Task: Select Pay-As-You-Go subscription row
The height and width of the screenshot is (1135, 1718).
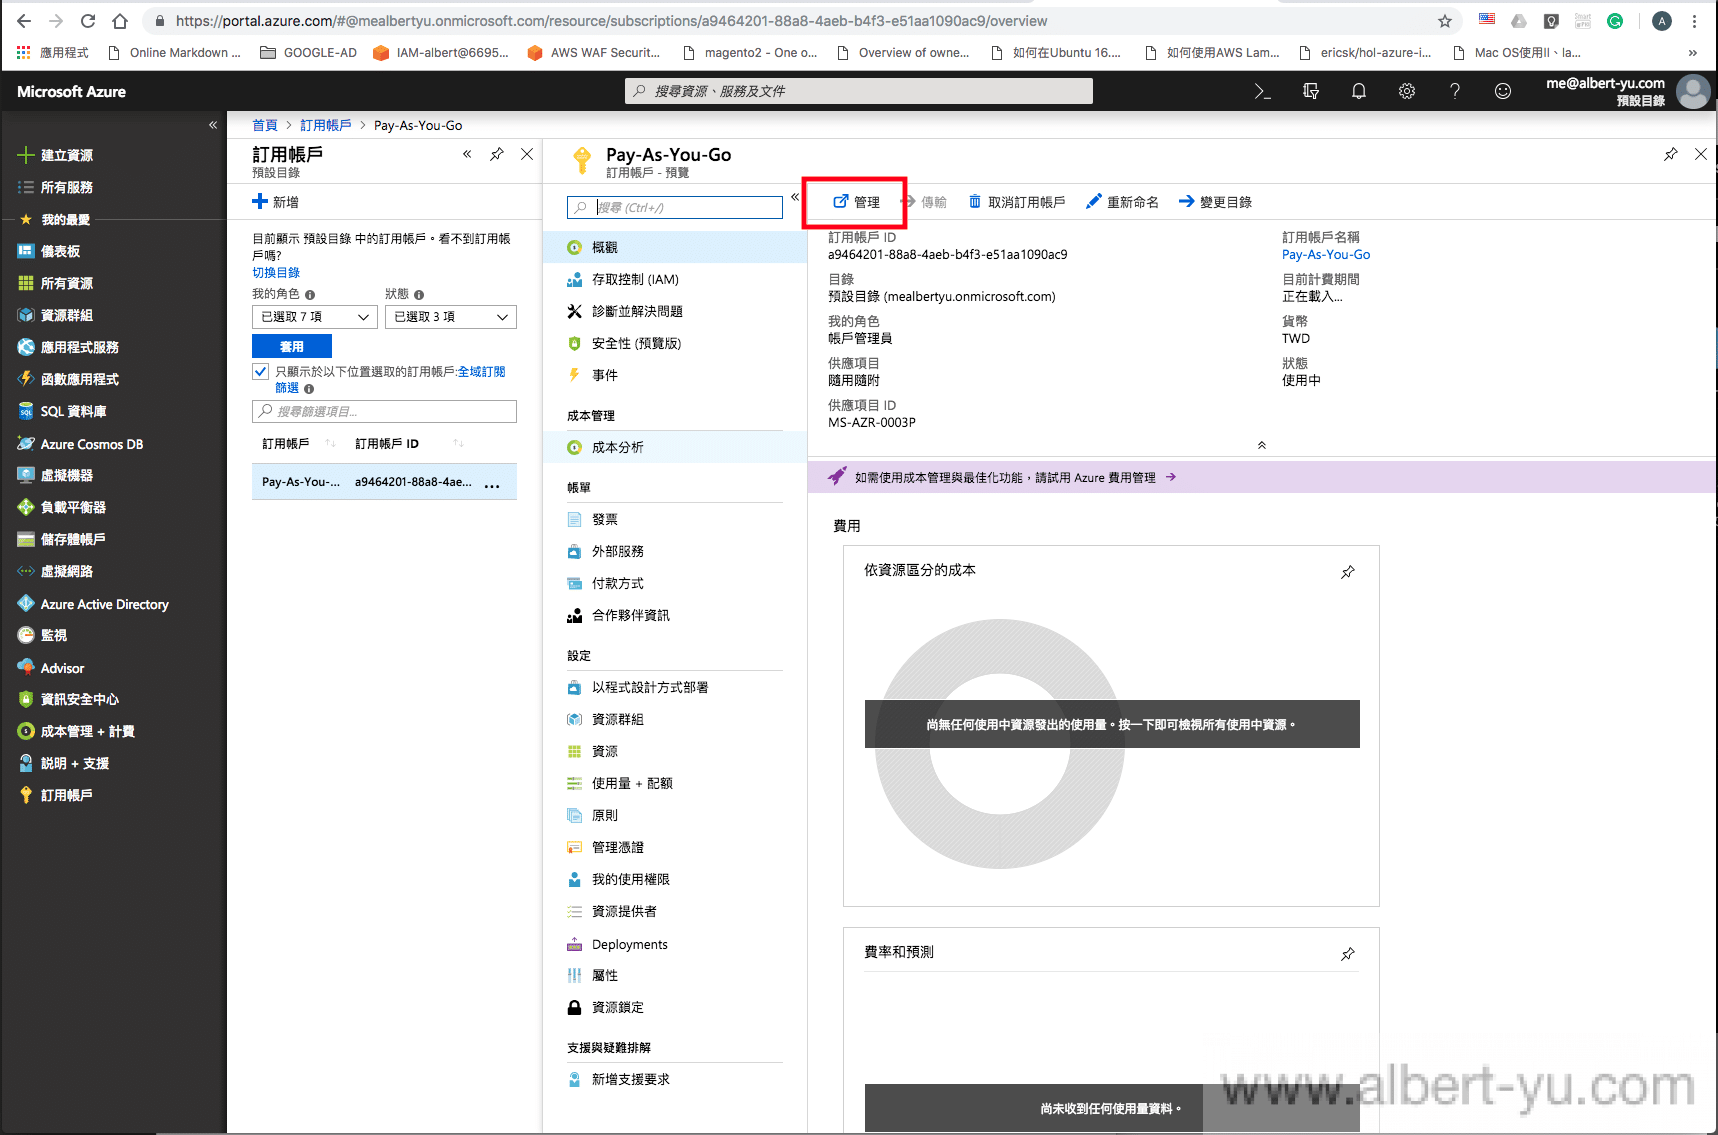Action: 384,482
